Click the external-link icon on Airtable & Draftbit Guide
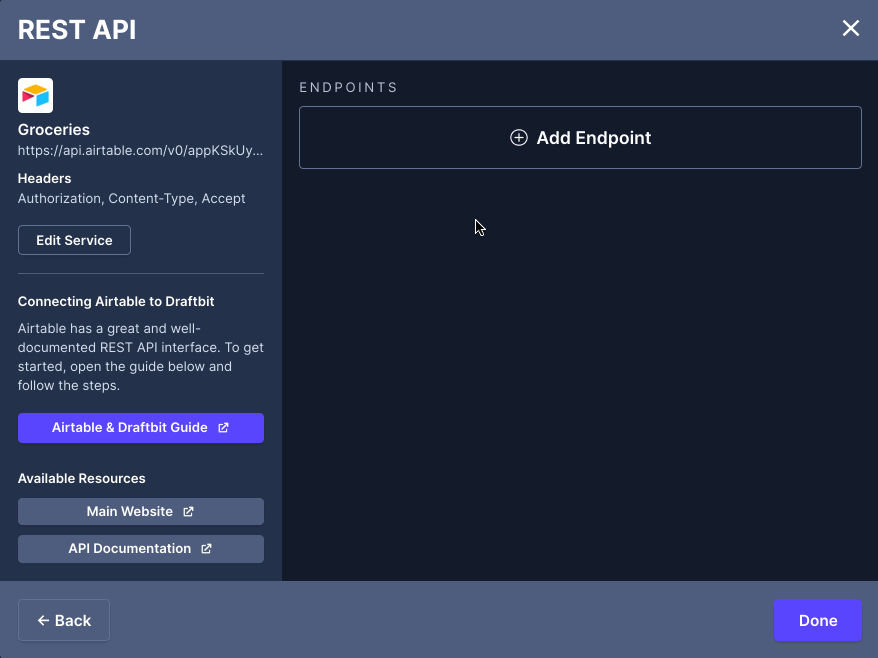This screenshot has width=878, height=658. [223, 428]
